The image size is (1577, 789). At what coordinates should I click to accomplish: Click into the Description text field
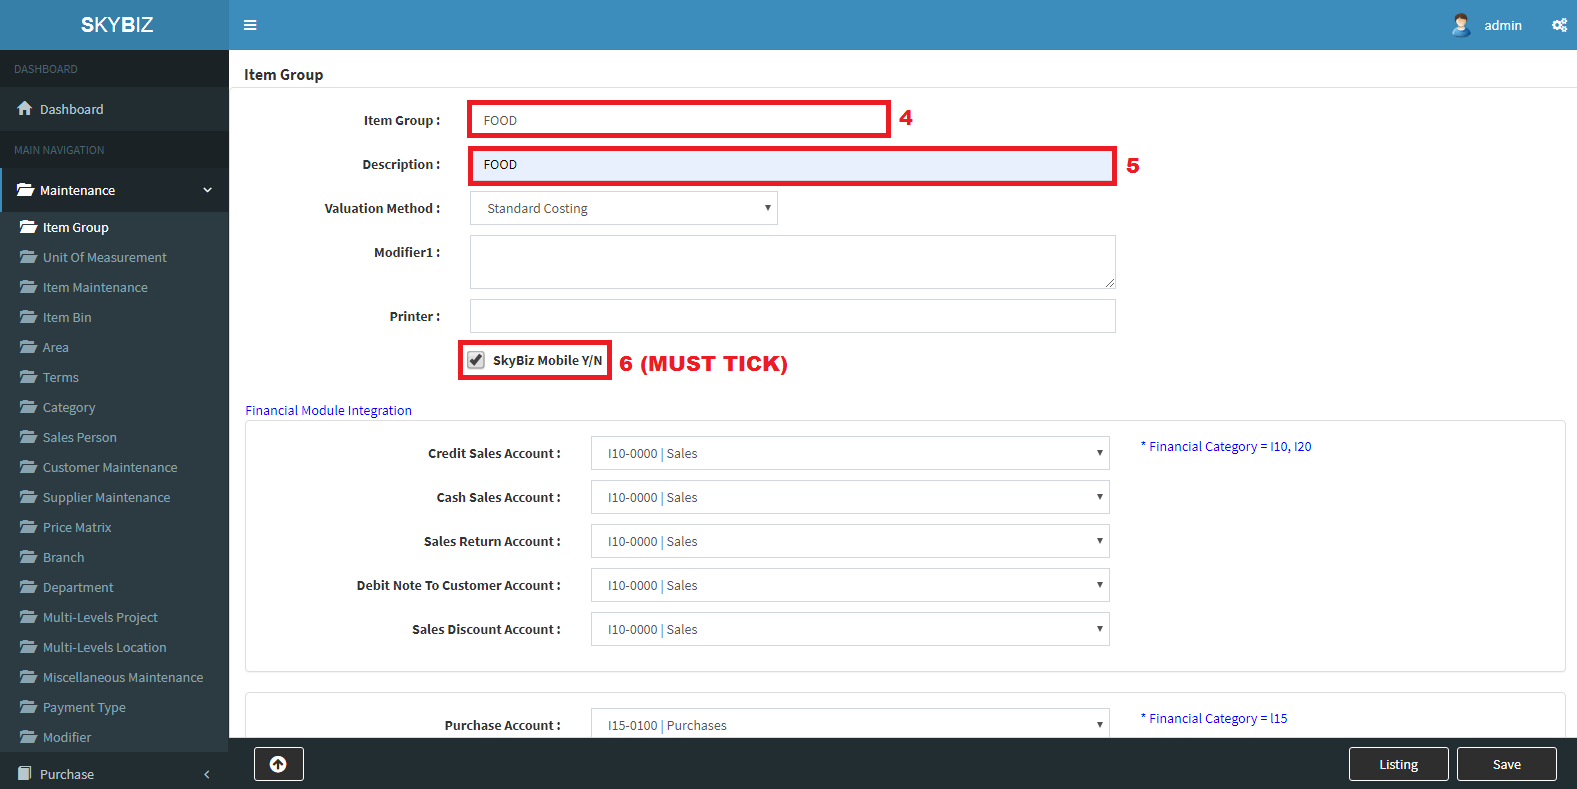pos(792,165)
